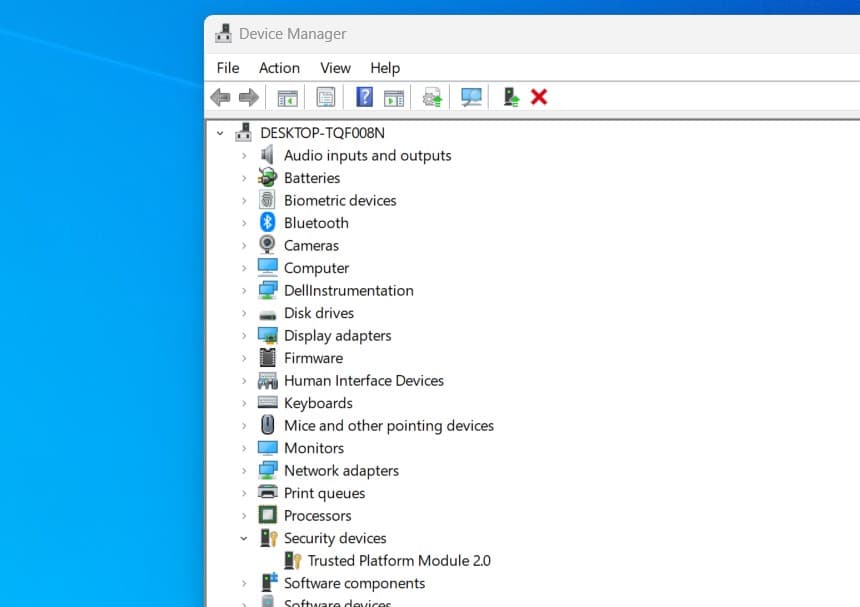This screenshot has width=860, height=607.
Task: Click the Bluetooth category icon
Action: click(267, 223)
